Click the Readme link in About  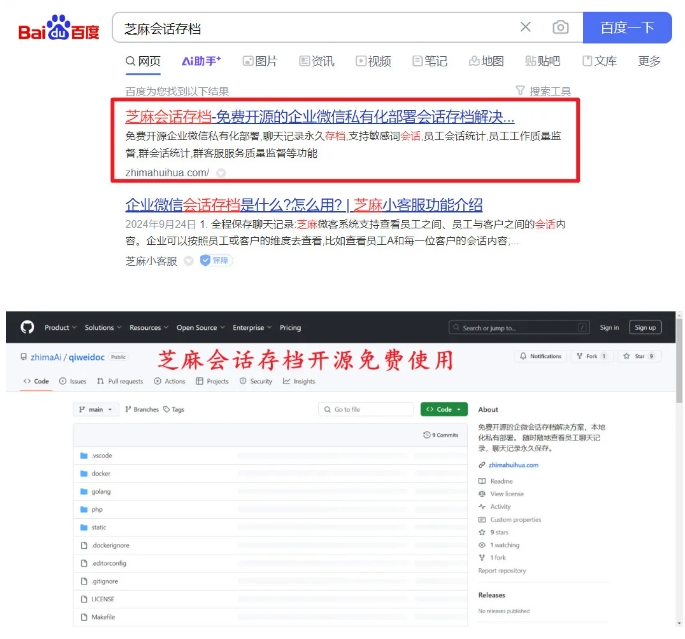click(x=501, y=481)
